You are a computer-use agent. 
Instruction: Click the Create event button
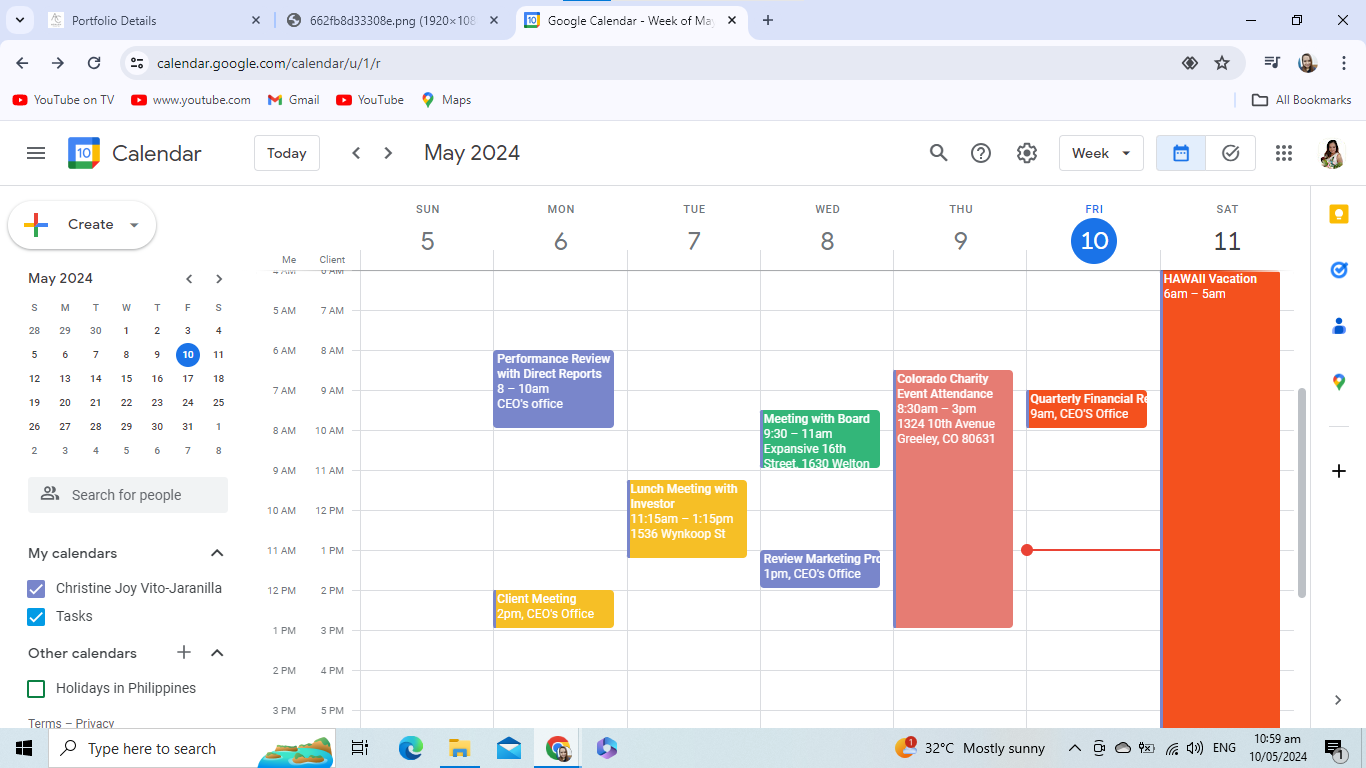pyautogui.click(x=82, y=225)
